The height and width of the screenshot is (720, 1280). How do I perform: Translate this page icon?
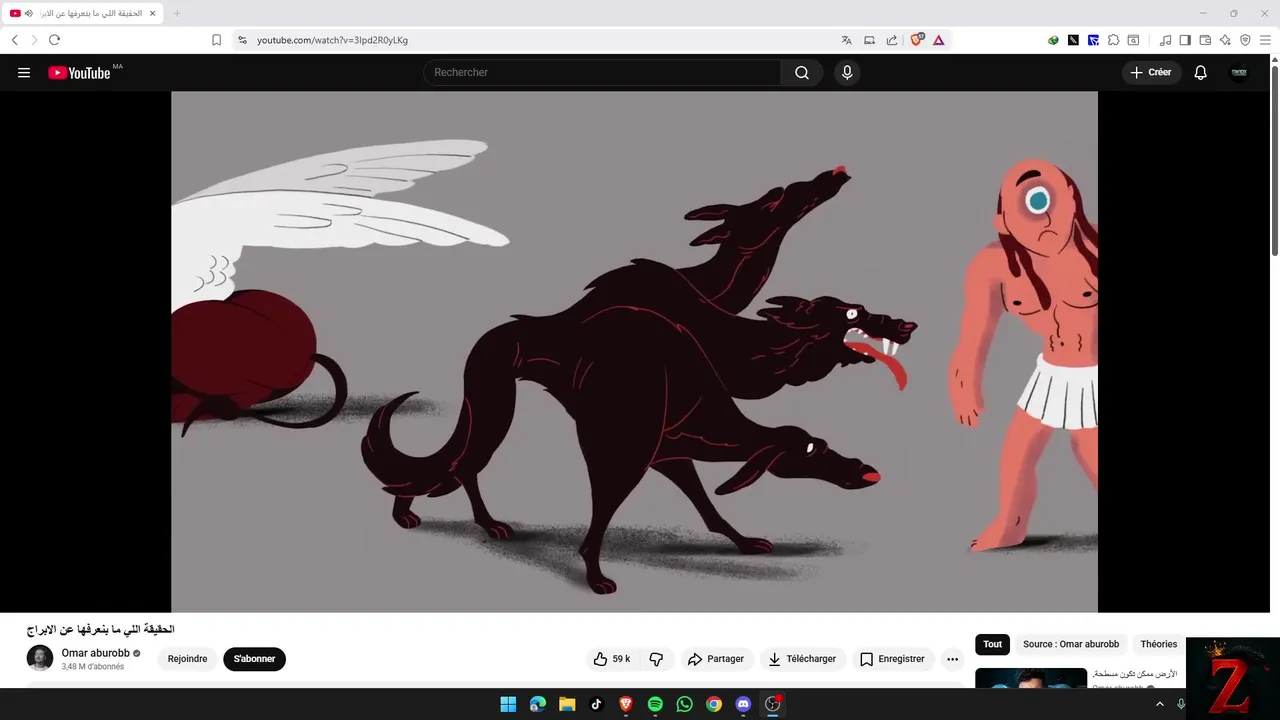pos(846,40)
